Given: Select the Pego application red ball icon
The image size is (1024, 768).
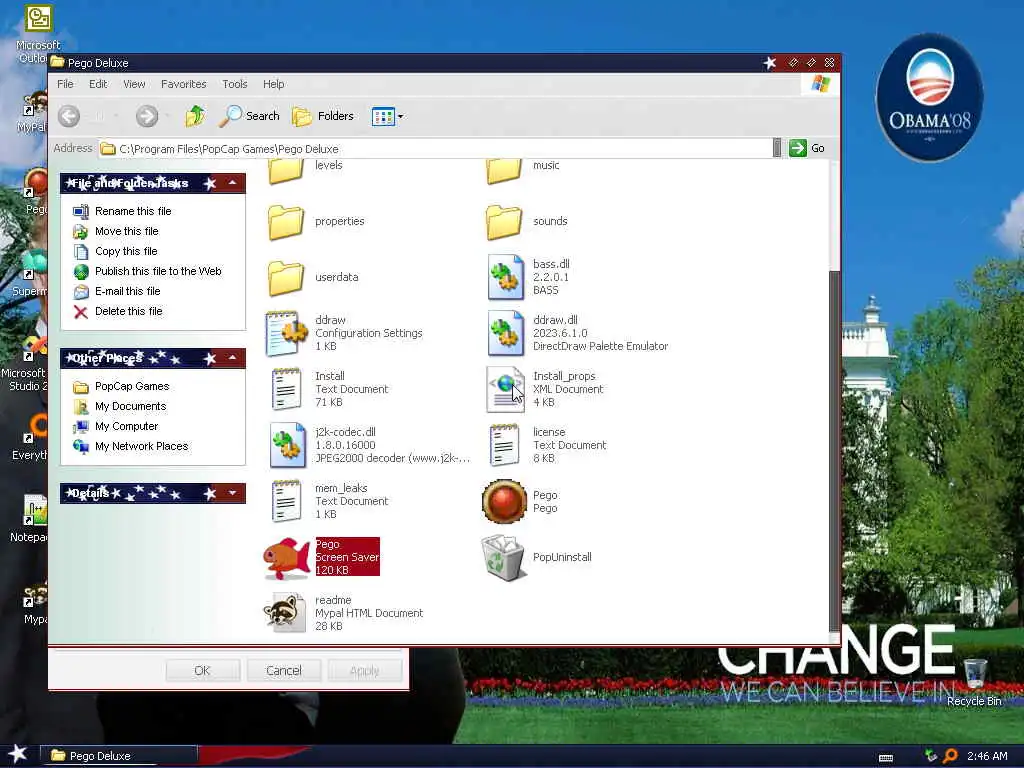Looking at the screenshot, I should click(504, 502).
